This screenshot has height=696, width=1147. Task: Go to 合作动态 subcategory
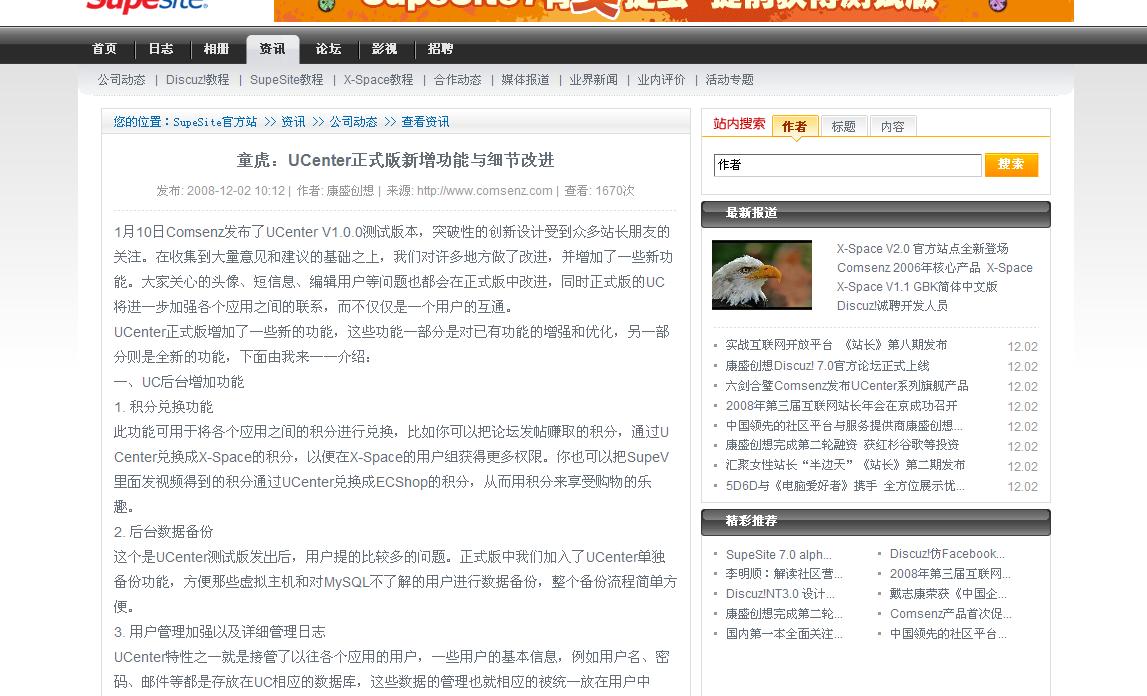coord(457,80)
